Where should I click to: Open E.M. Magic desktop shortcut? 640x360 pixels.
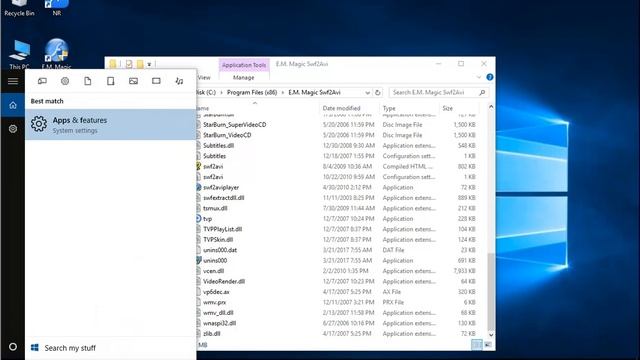click(x=56, y=54)
